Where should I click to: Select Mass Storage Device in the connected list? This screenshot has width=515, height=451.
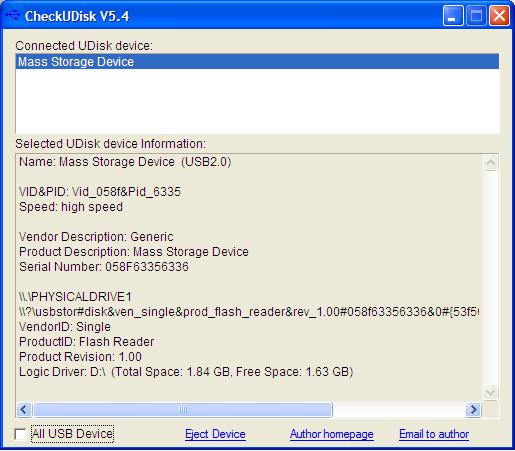pyautogui.click(x=257, y=62)
